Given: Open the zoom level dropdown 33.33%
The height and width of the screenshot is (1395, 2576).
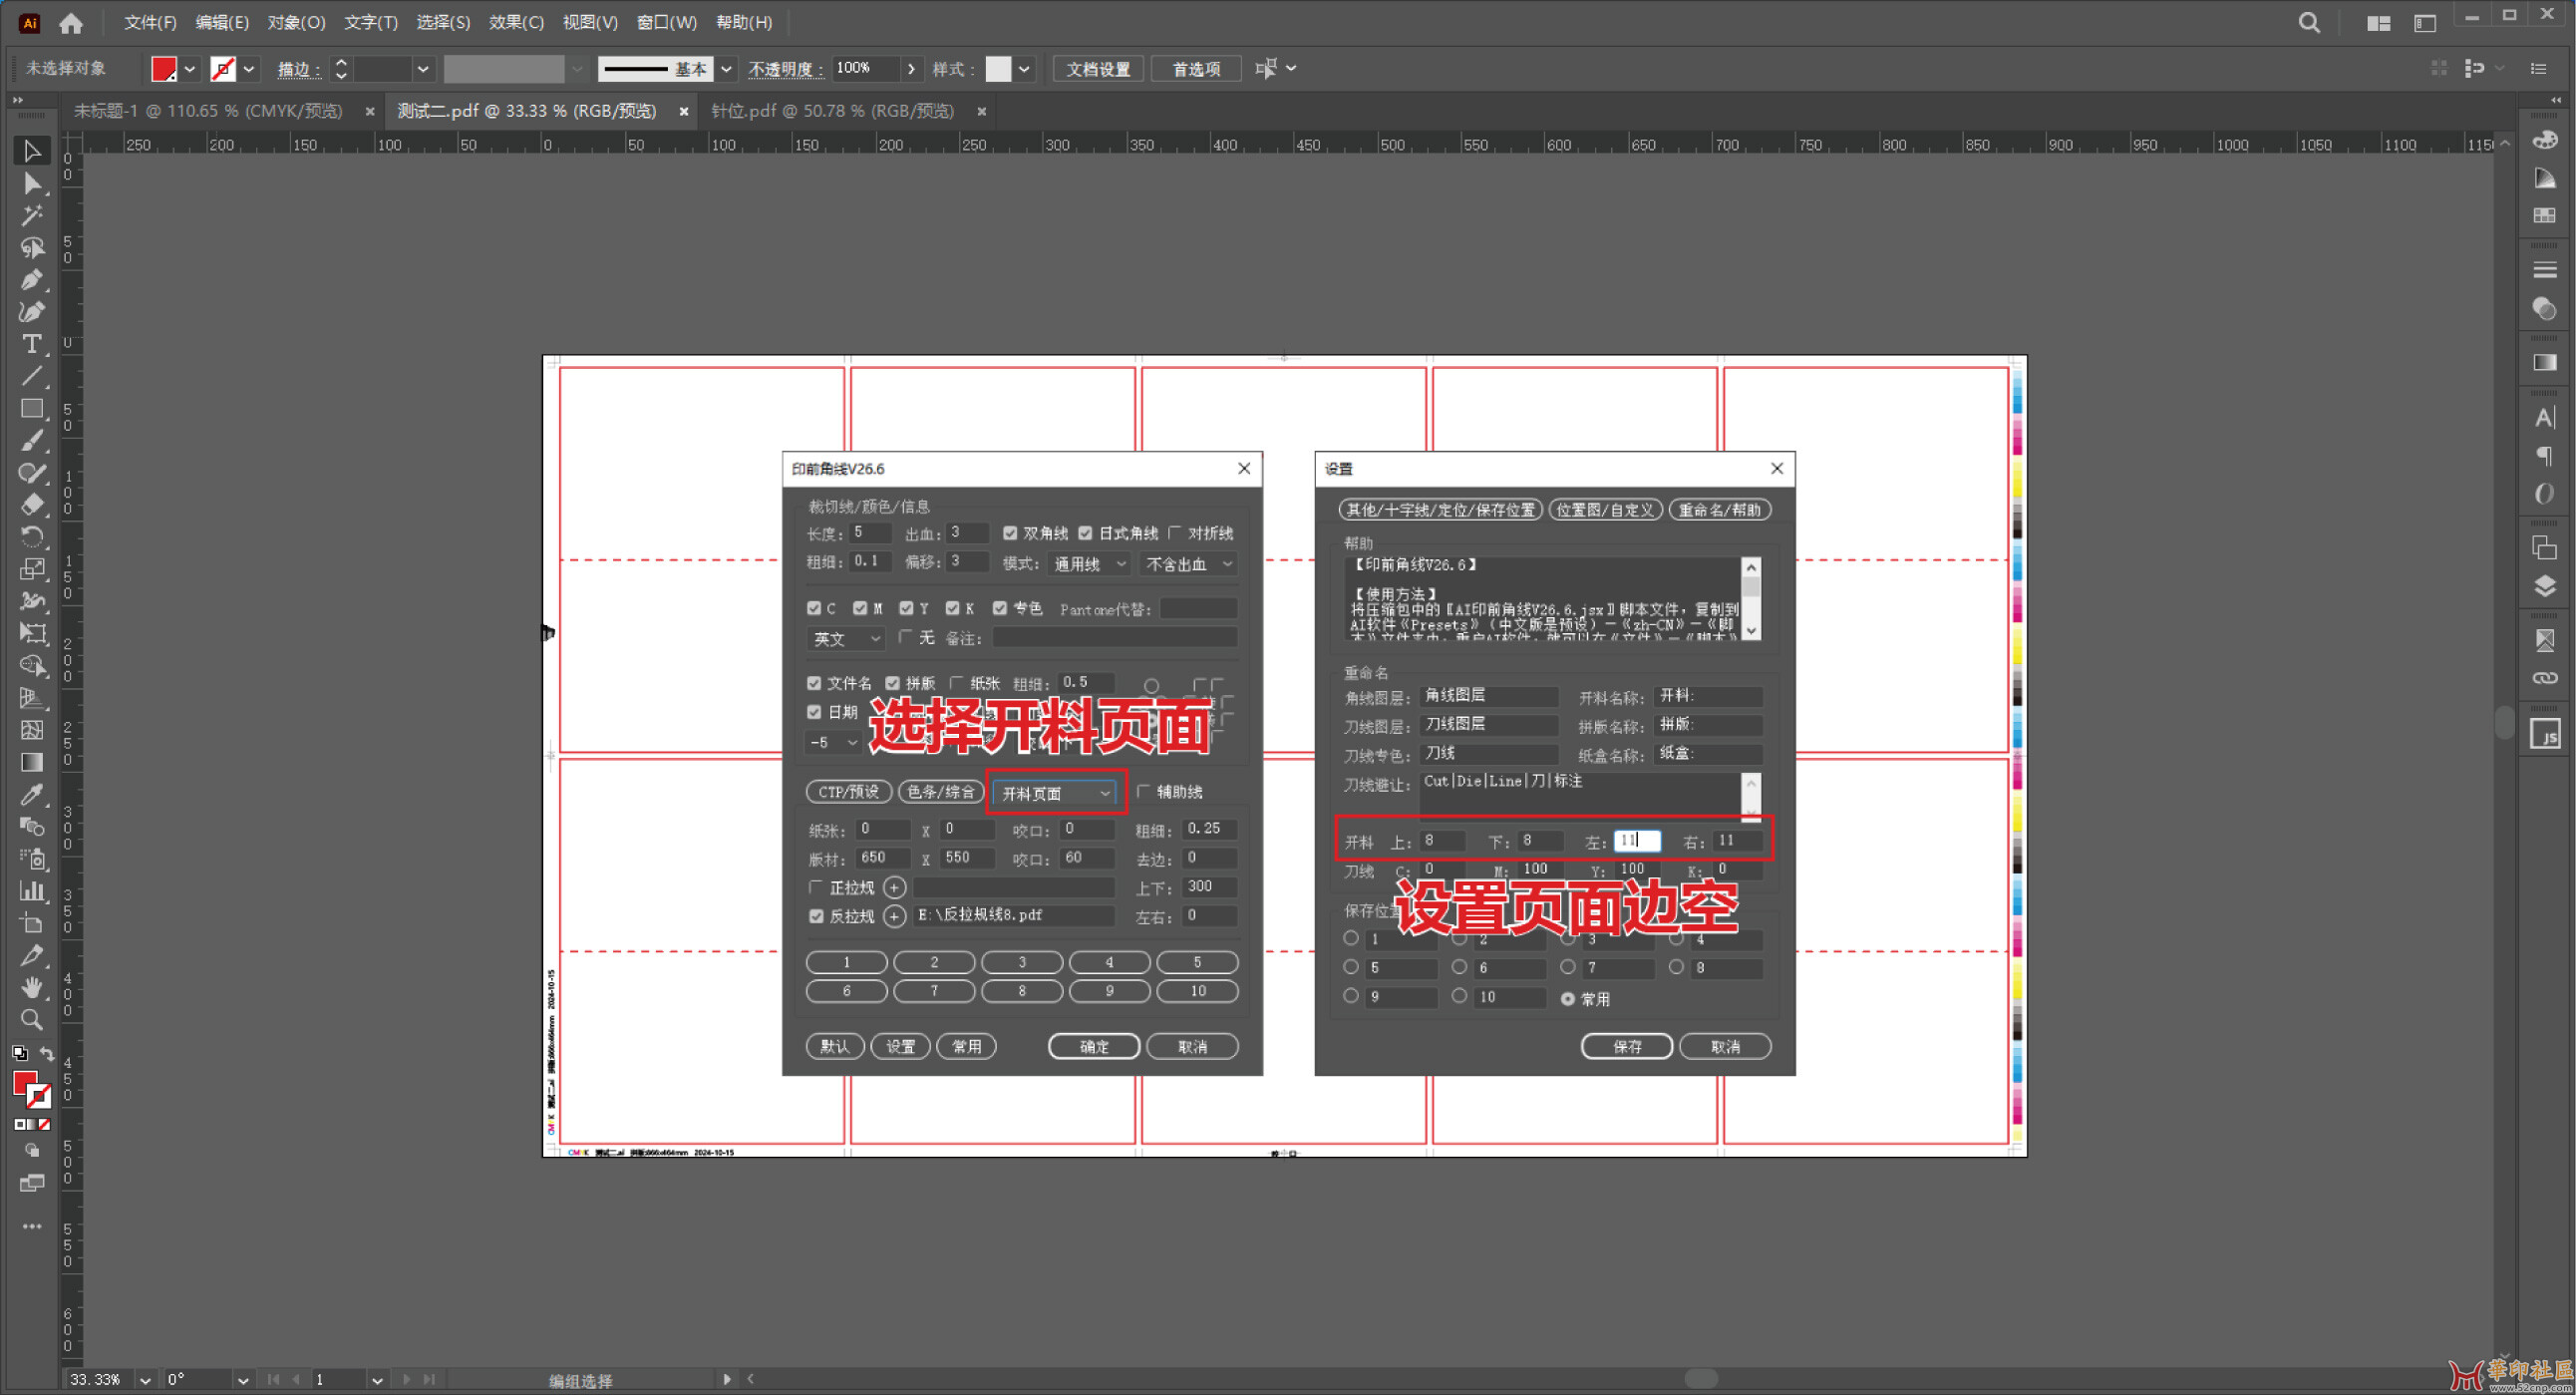Looking at the screenshot, I should [x=145, y=1380].
